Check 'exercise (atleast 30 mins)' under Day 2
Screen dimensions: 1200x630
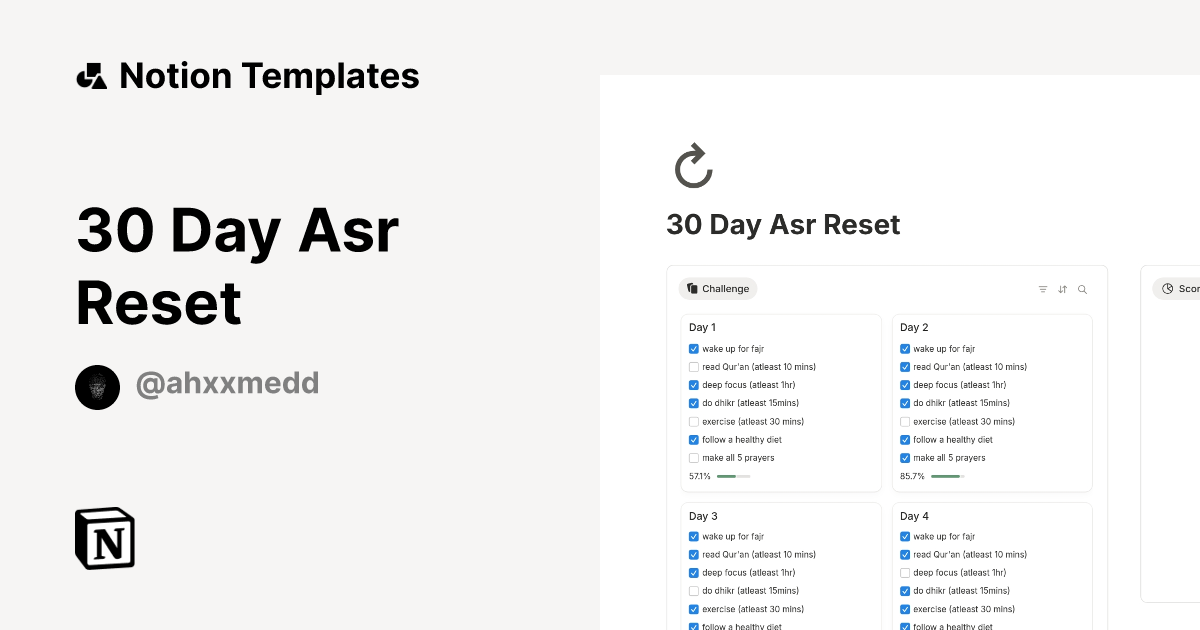tap(905, 421)
